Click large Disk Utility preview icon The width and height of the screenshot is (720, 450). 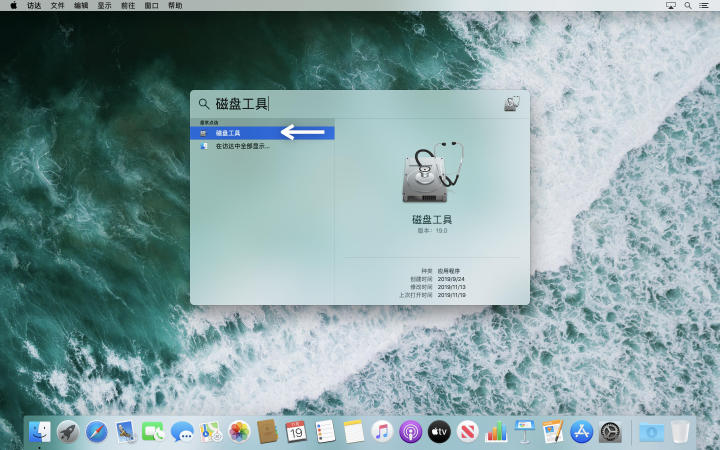click(x=433, y=173)
